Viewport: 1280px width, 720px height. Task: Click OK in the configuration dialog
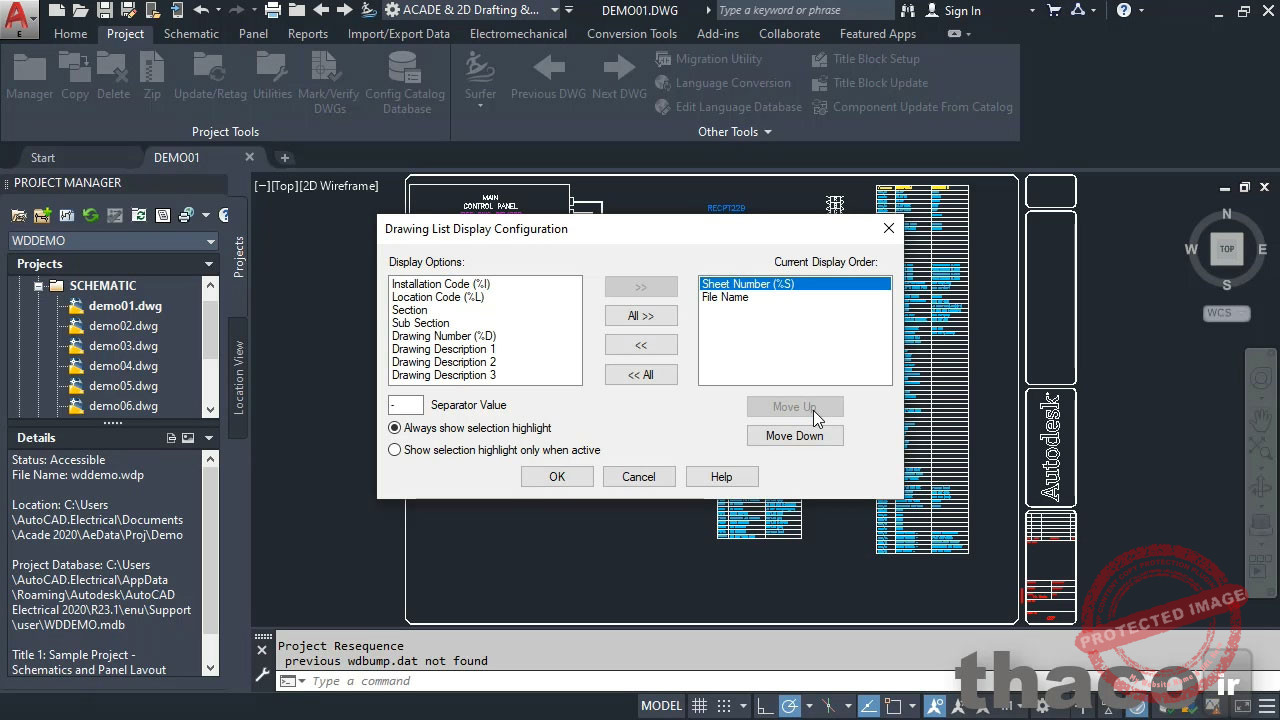557,477
